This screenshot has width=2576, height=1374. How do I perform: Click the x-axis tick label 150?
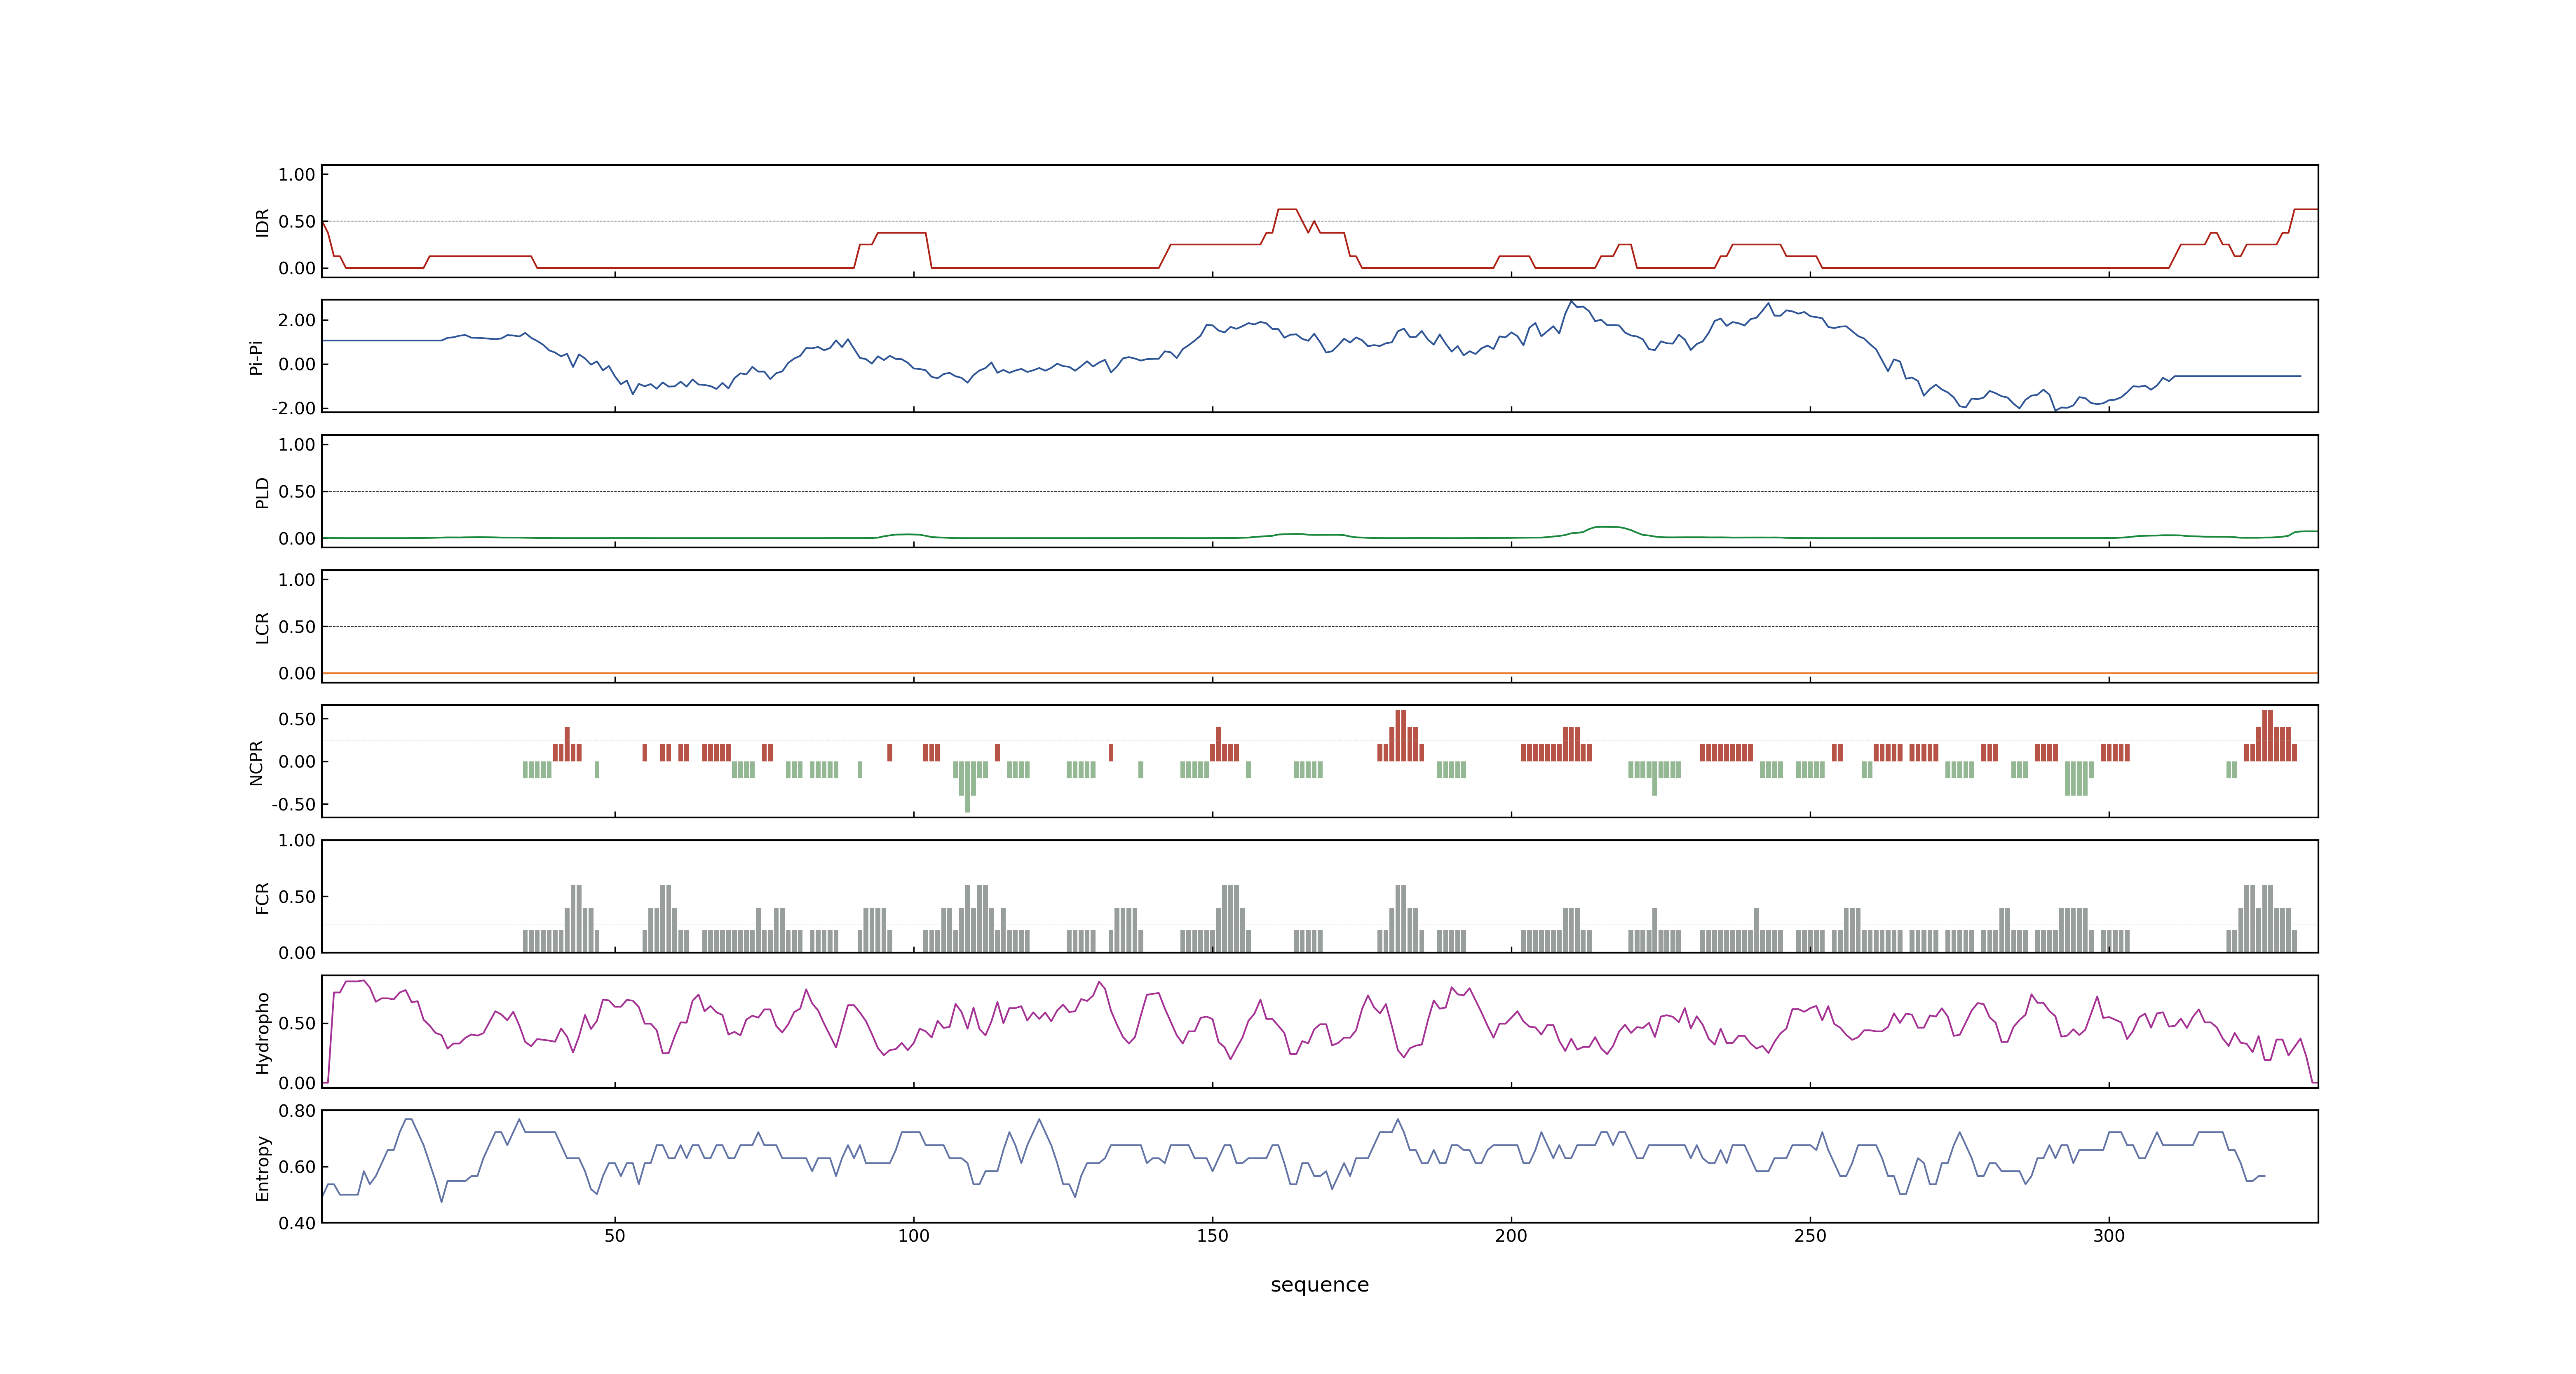1212,1236
